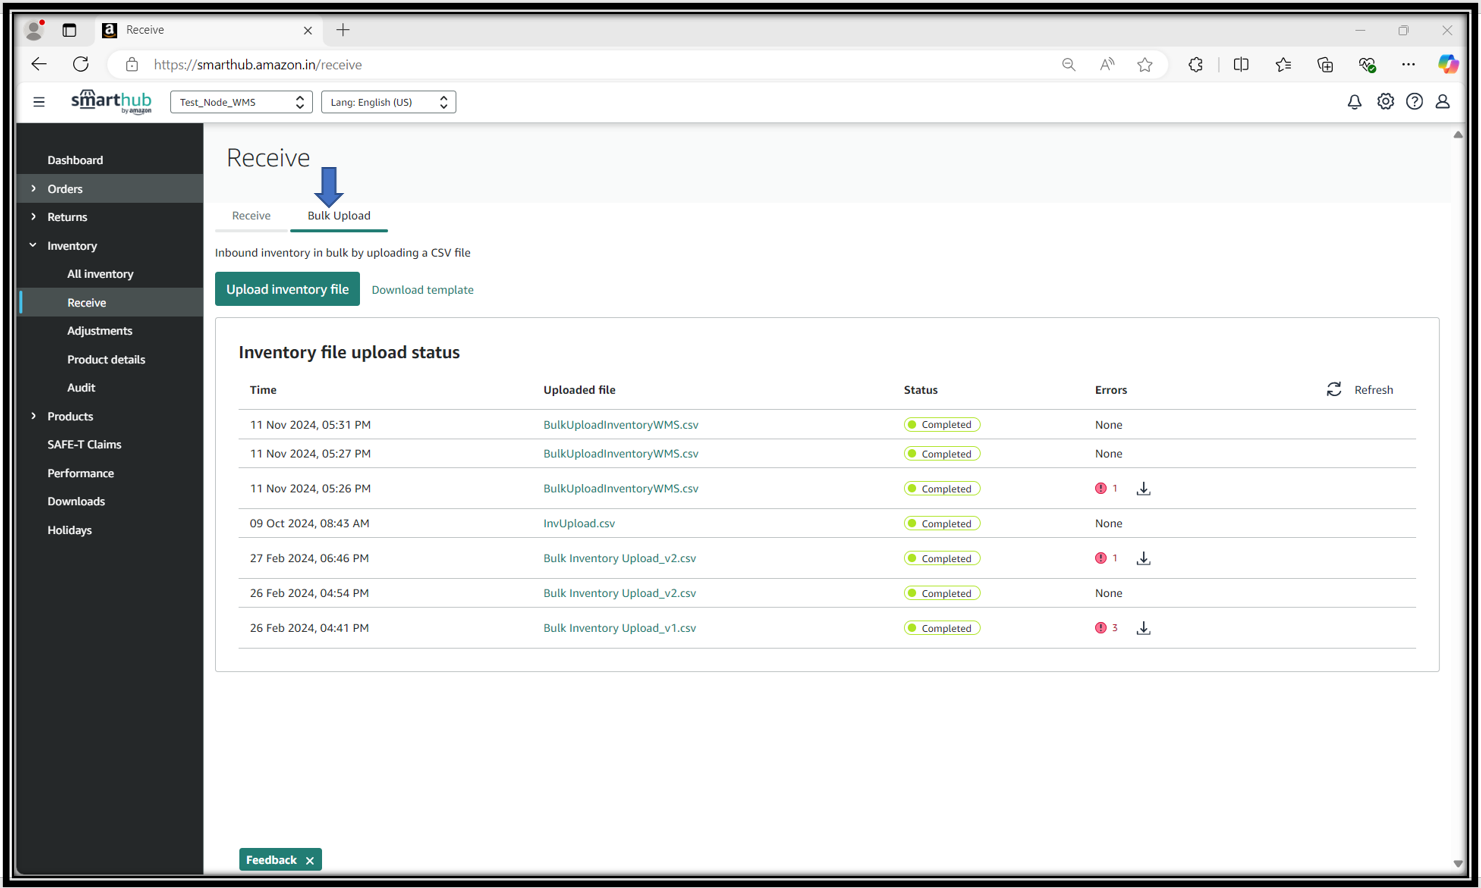Open the tab actions menu icon
Image resolution: width=1481 pixels, height=888 pixels.
point(69,30)
